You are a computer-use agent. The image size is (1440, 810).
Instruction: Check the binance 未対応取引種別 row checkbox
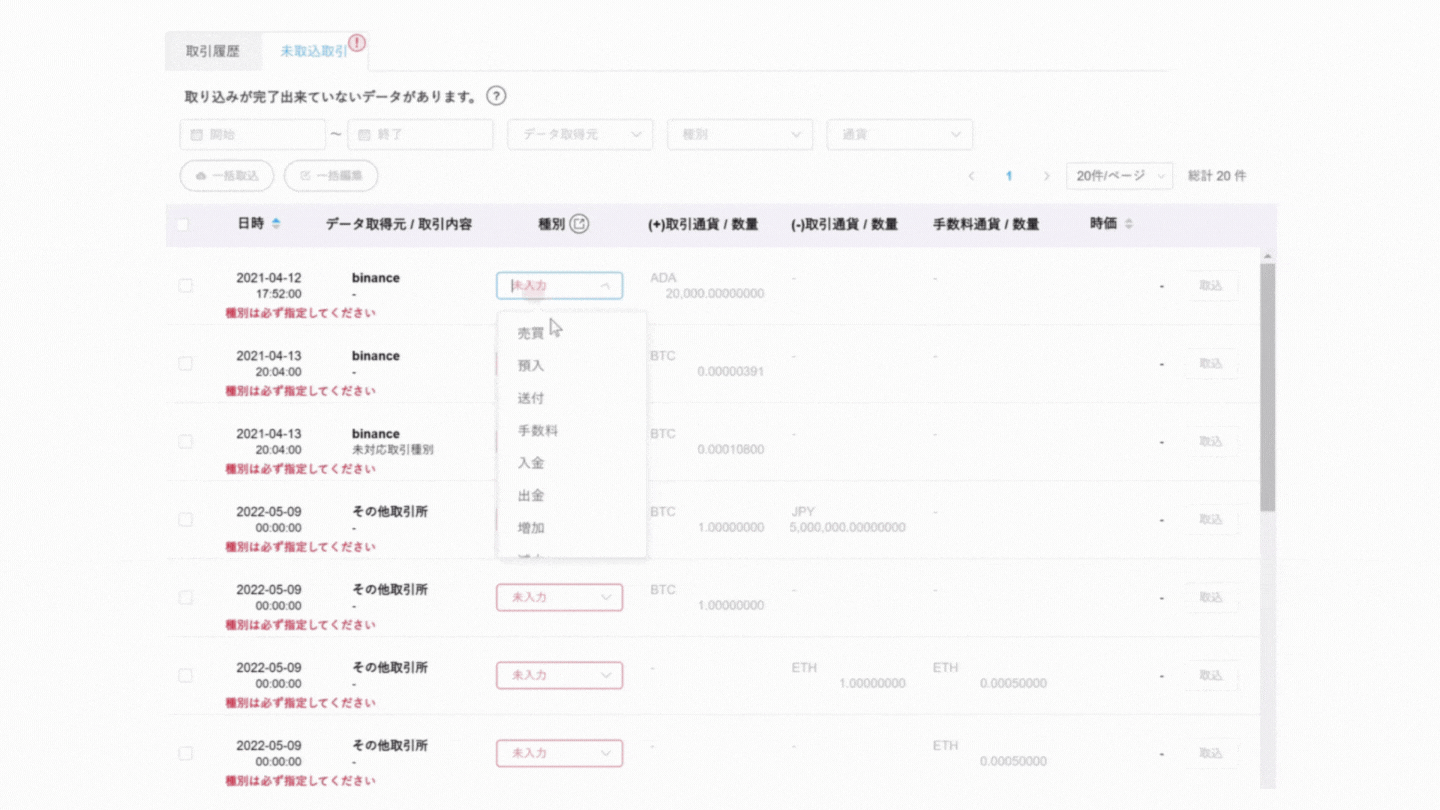(x=185, y=442)
